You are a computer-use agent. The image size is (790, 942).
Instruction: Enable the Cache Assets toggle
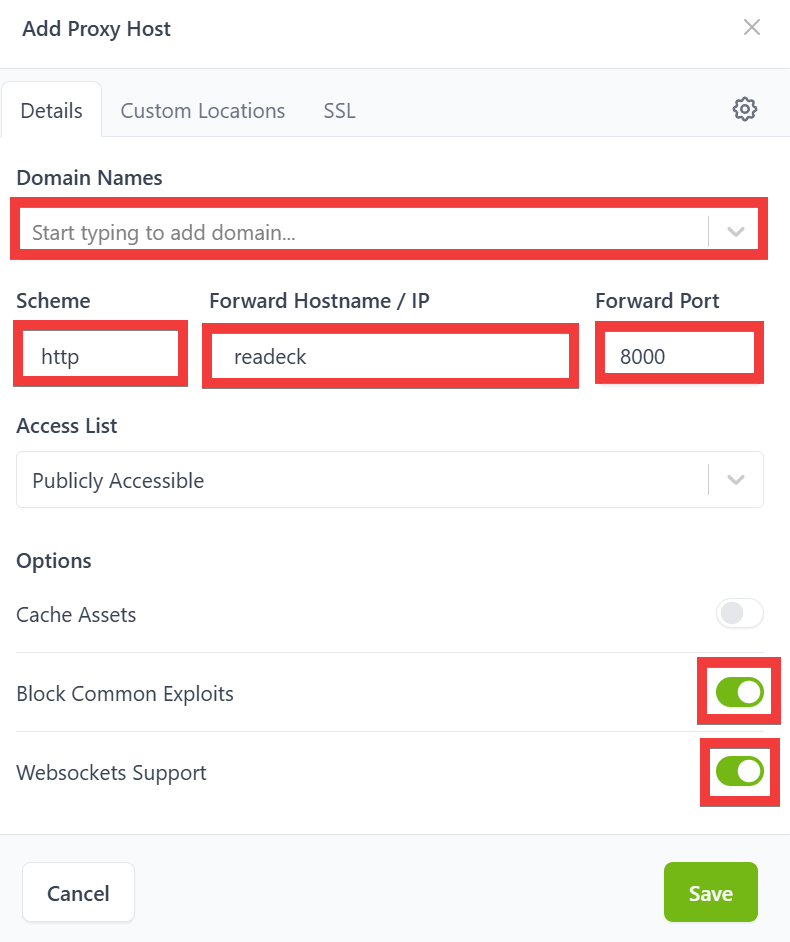pos(740,613)
